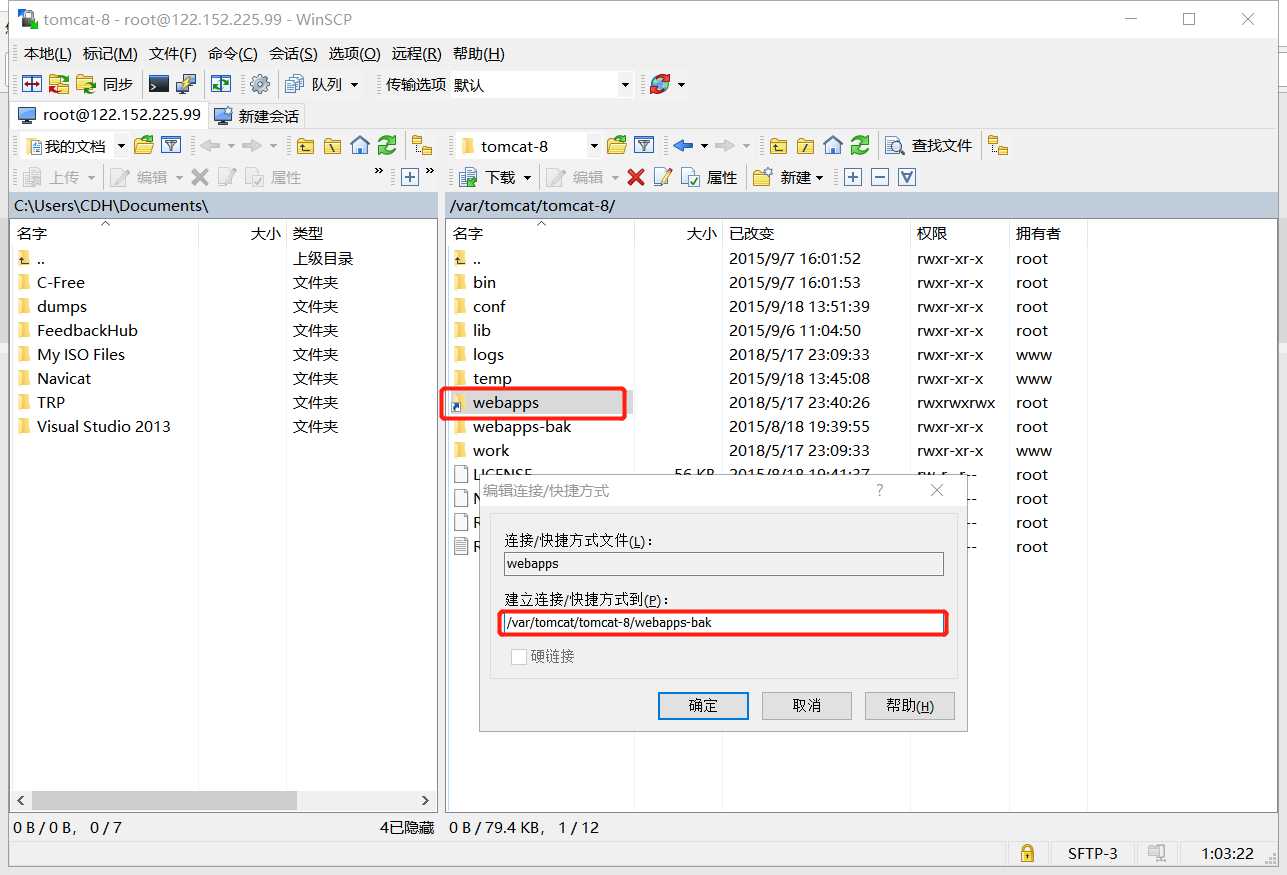Open 标记(M) menu
1287x875 pixels.
tap(110, 54)
